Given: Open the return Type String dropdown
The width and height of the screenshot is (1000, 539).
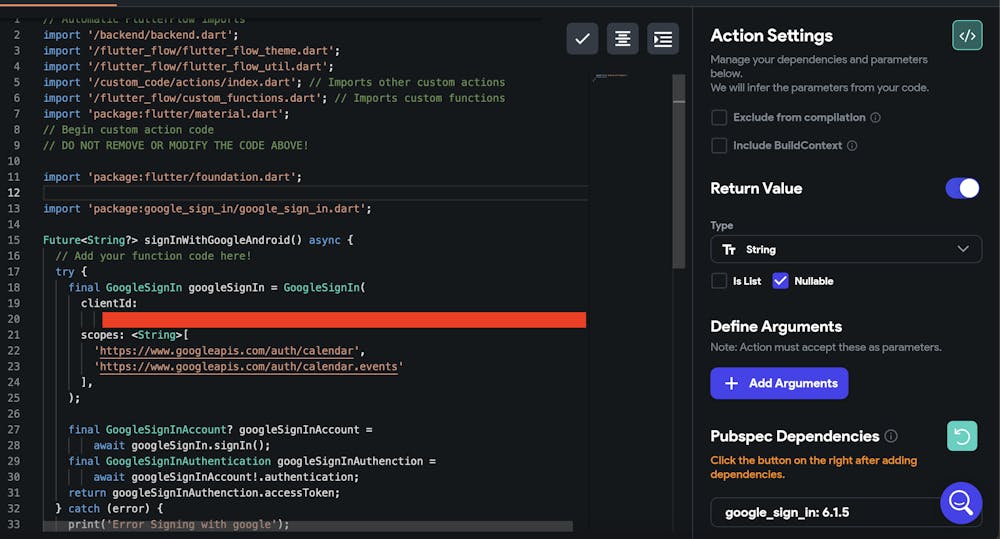Looking at the screenshot, I should [x=846, y=249].
